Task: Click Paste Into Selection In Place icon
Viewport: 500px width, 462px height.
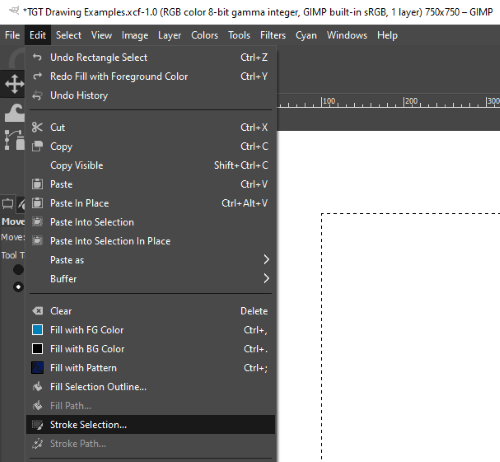Action: coord(37,241)
